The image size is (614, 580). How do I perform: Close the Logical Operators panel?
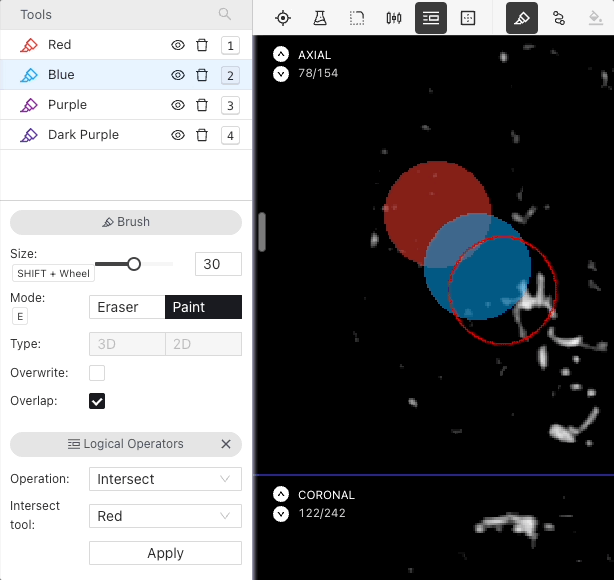[x=226, y=444]
